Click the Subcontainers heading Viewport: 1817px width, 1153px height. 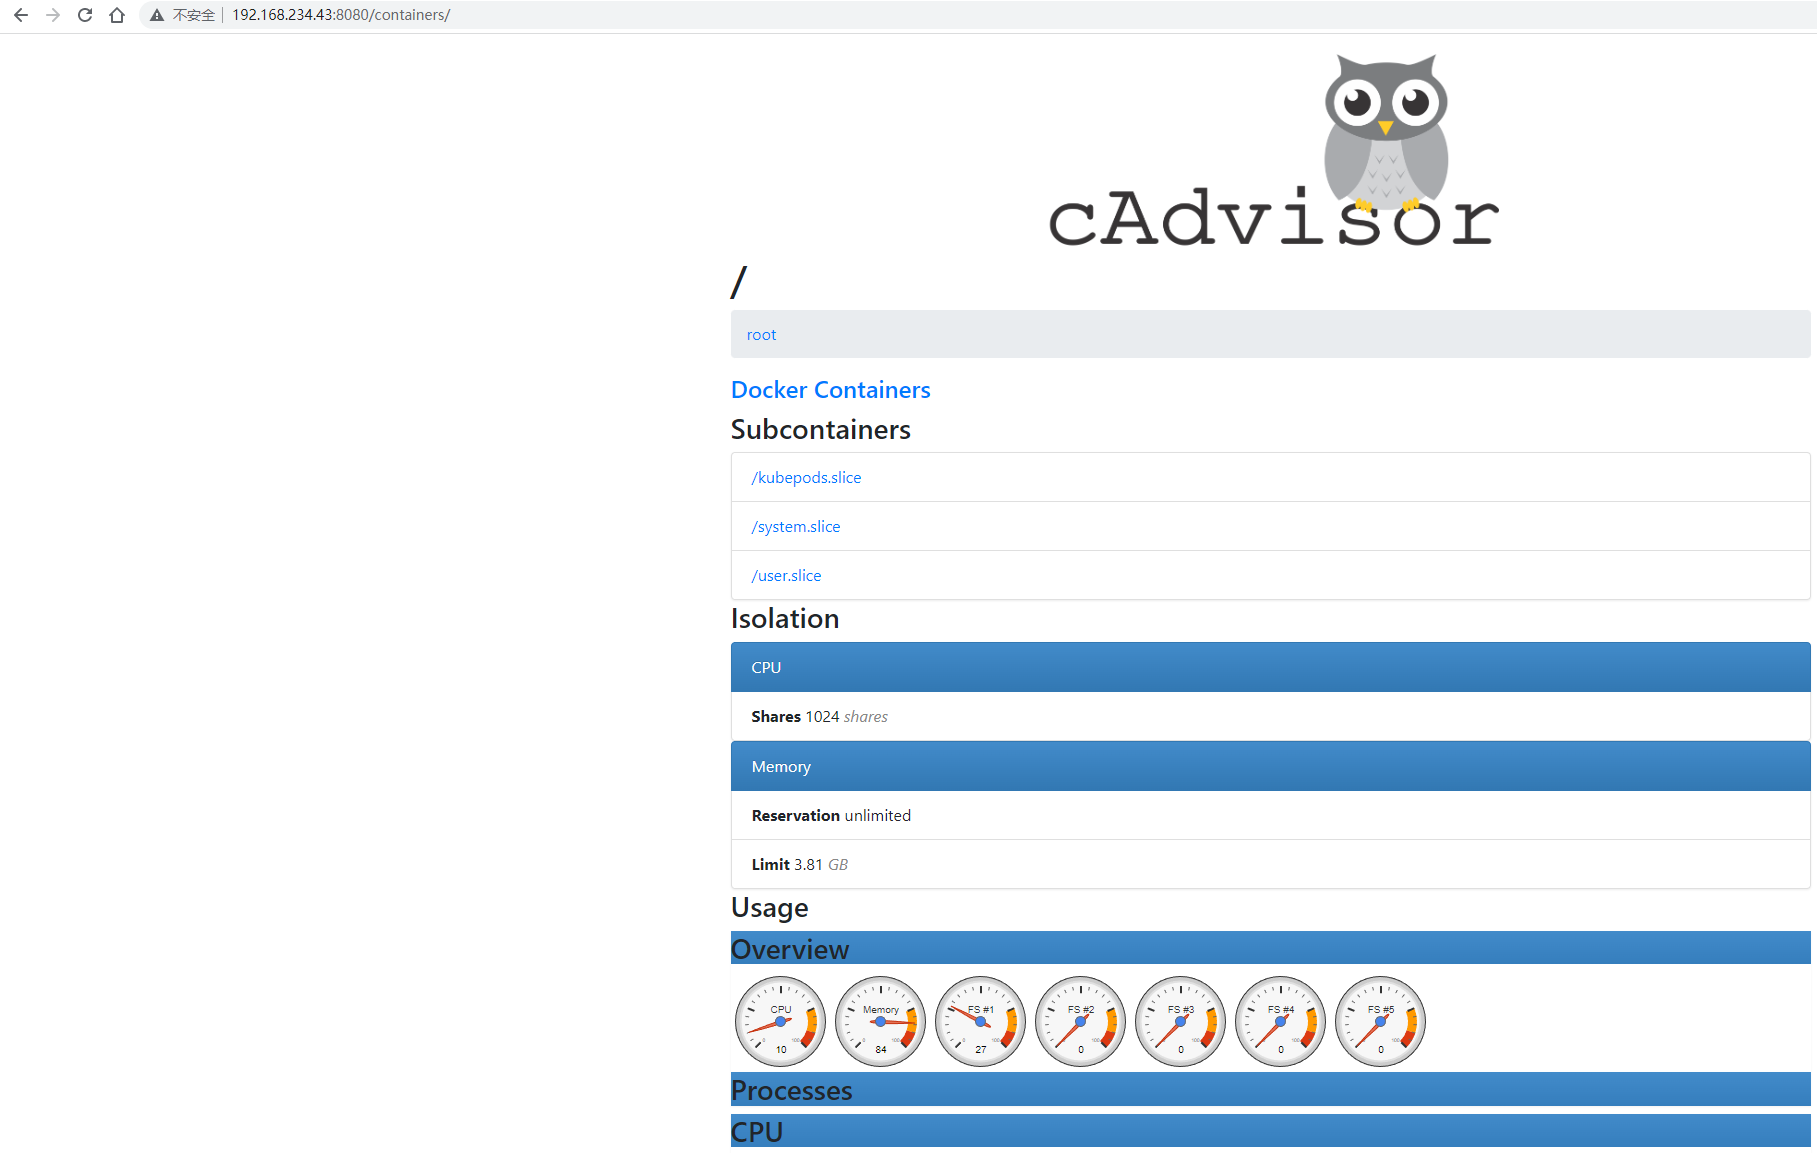pos(820,430)
